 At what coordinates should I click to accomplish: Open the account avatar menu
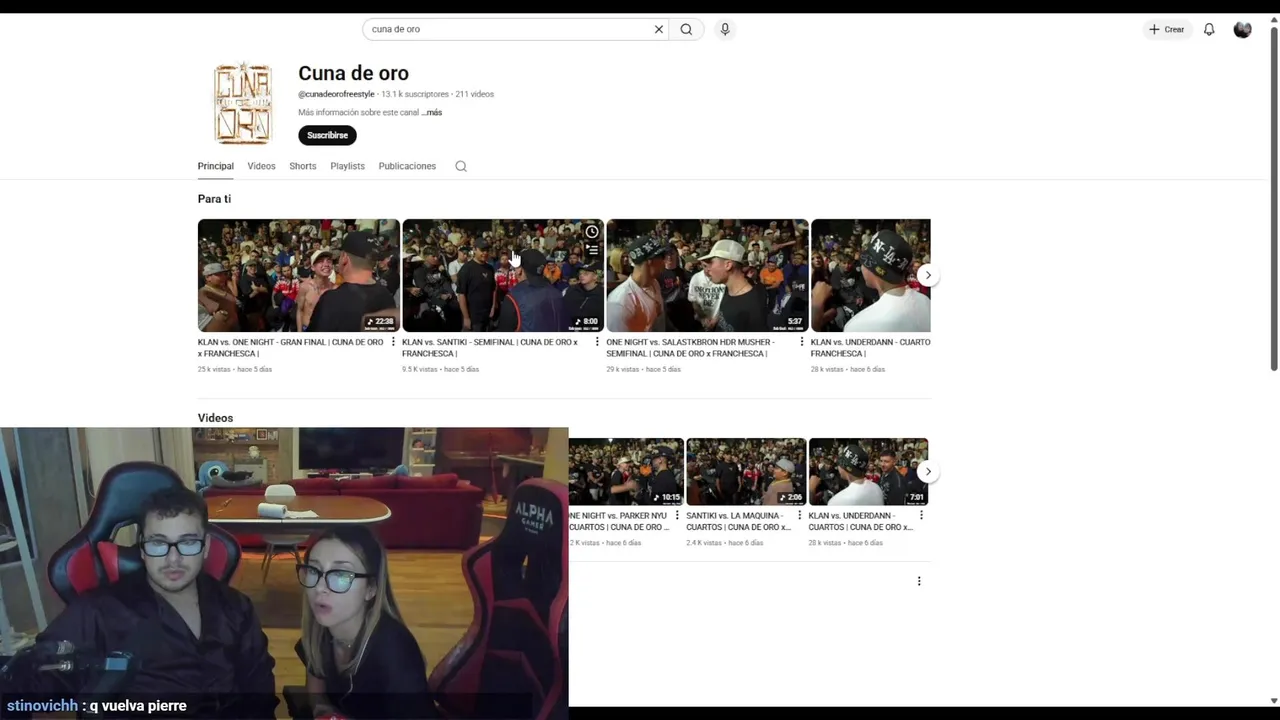pyautogui.click(x=1243, y=29)
